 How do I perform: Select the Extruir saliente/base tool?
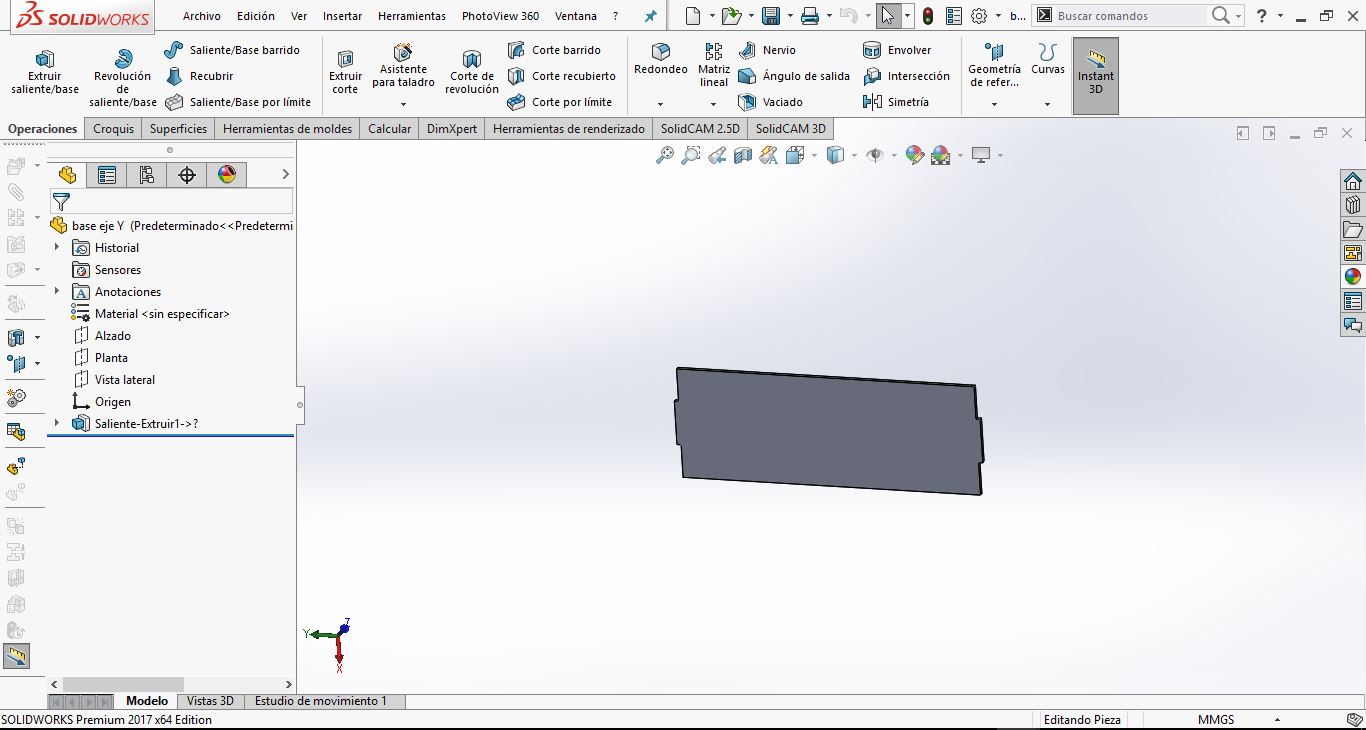click(x=45, y=72)
